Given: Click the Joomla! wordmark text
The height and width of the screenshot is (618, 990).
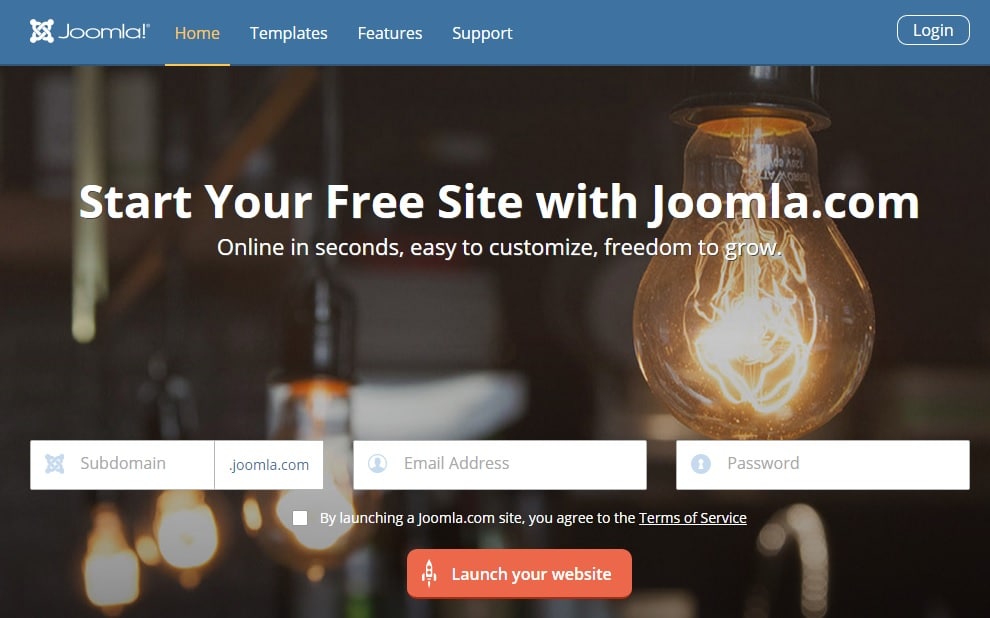Looking at the screenshot, I should click(104, 32).
